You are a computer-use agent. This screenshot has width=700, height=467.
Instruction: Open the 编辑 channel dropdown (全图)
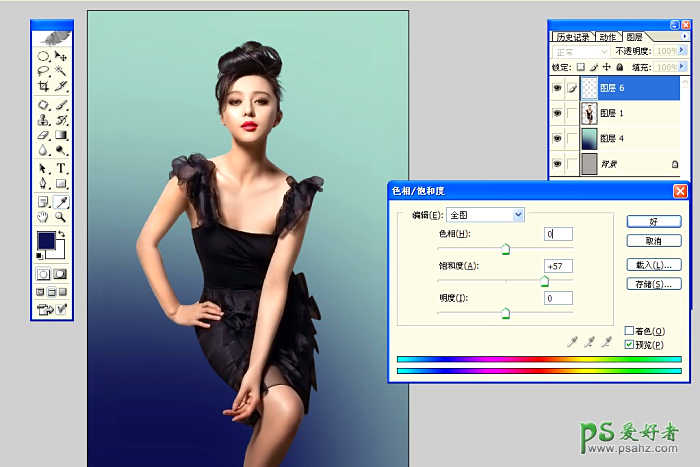(x=518, y=214)
